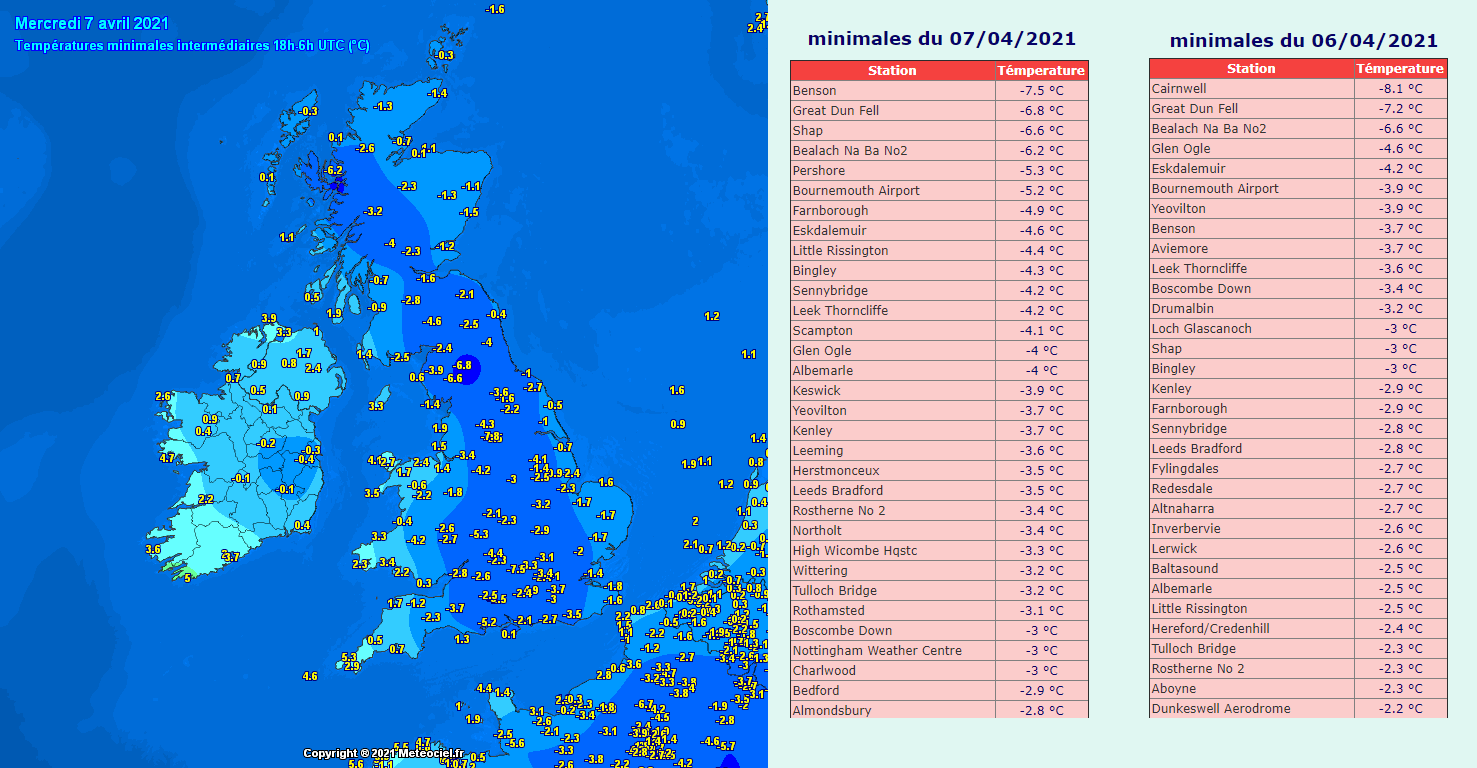Select the 'Baltasound' station cell
The width and height of the screenshot is (1477, 768).
coord(1252,568)
